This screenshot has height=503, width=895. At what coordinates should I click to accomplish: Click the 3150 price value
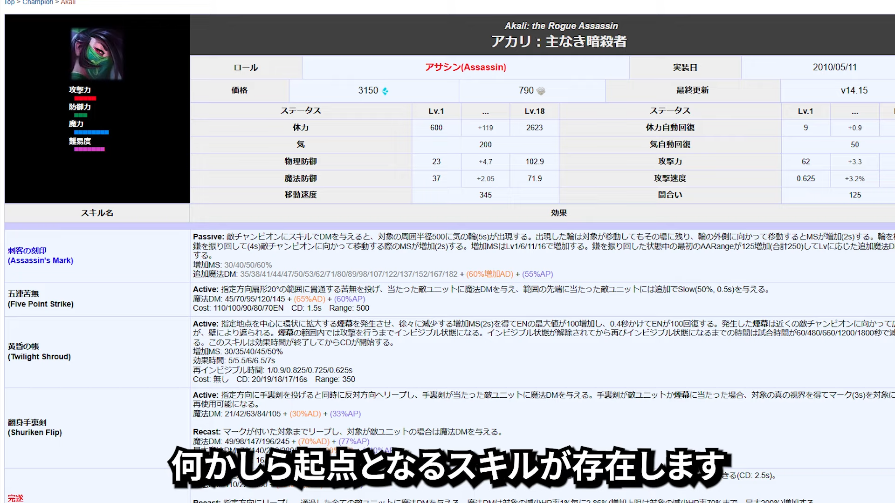(368, 90)
